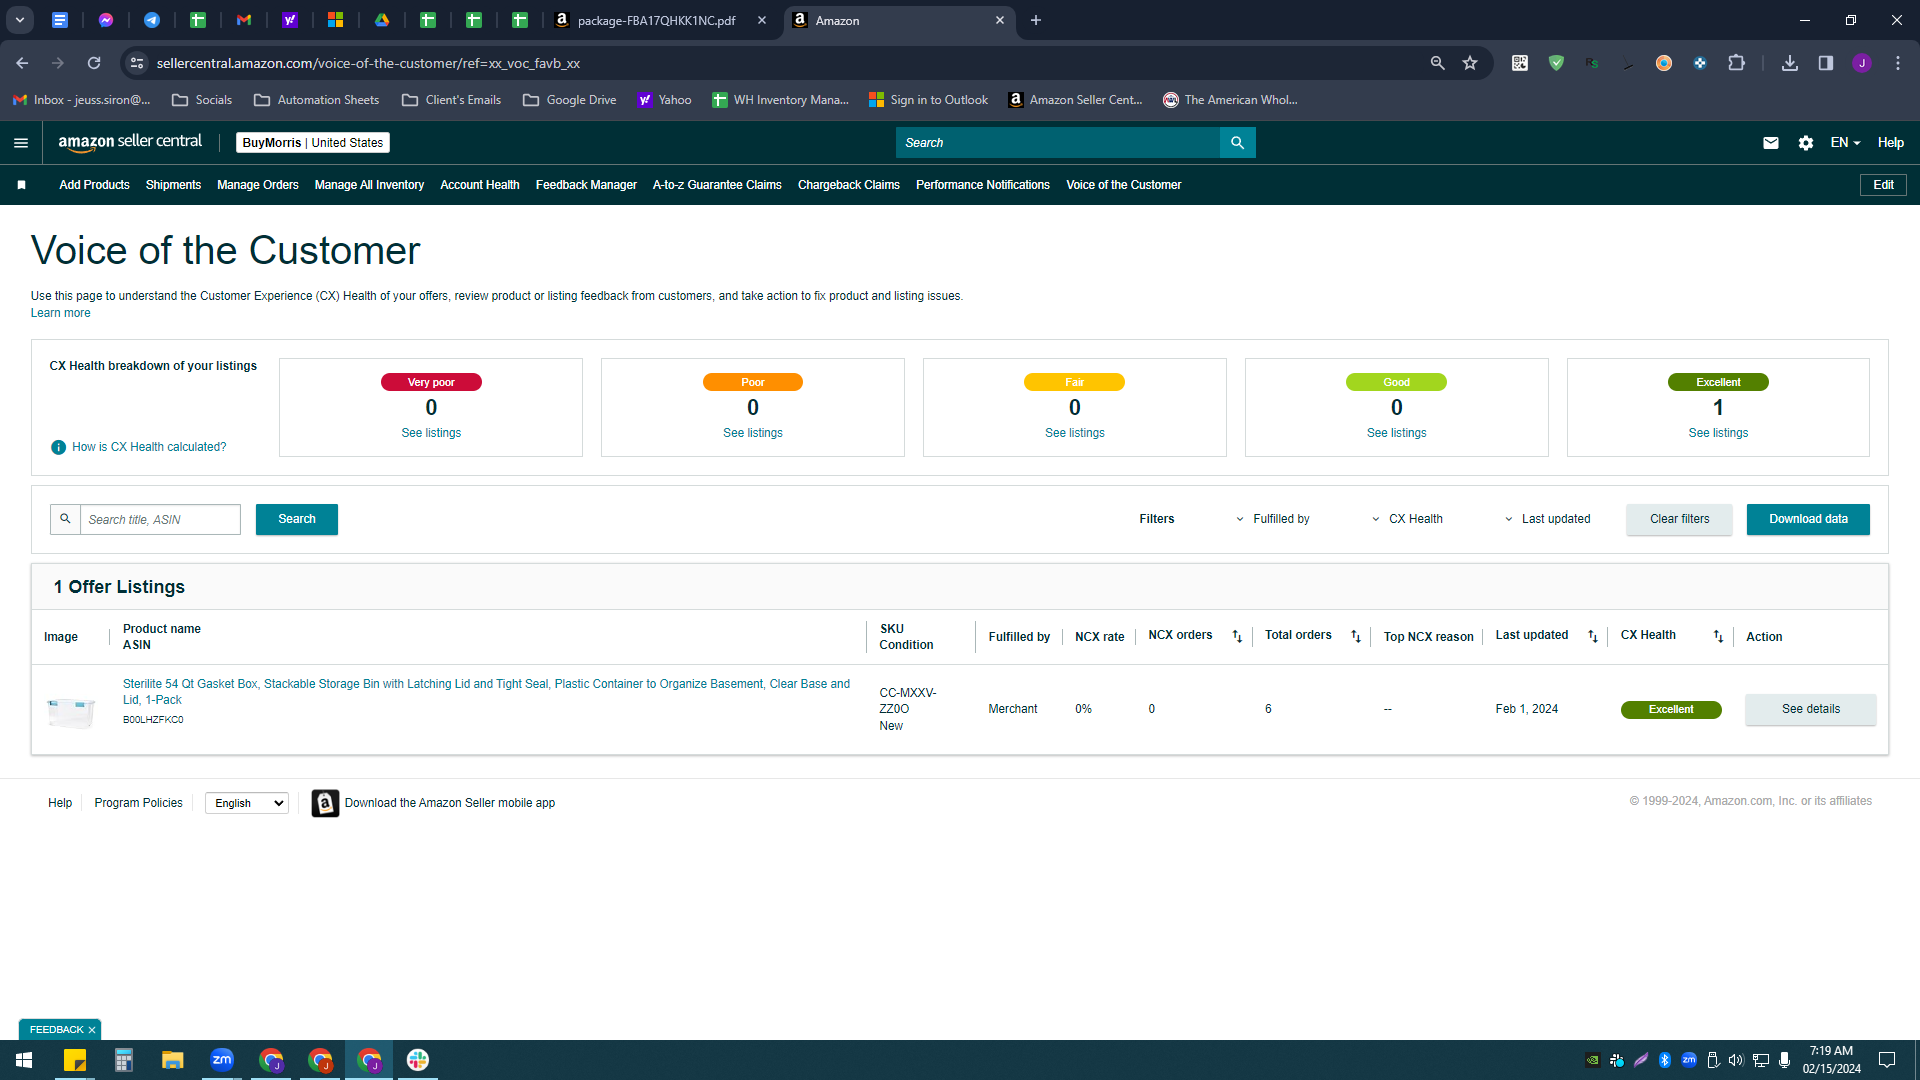Open the EN language dropdown

click(1845, 143)
